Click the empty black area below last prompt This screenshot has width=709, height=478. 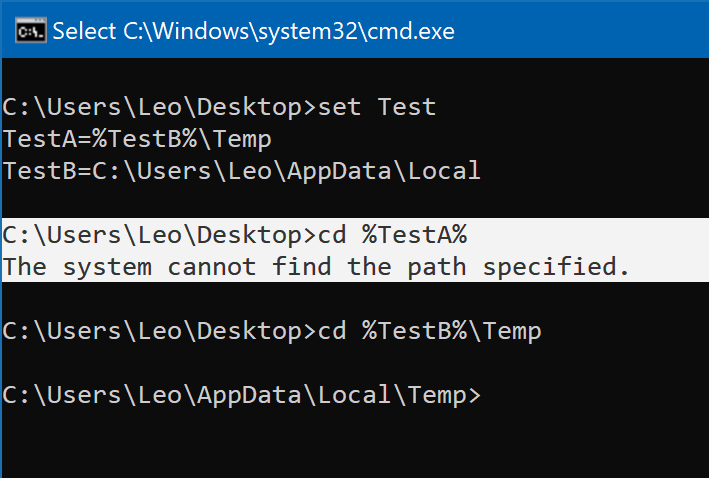click(x=354, y=445)
